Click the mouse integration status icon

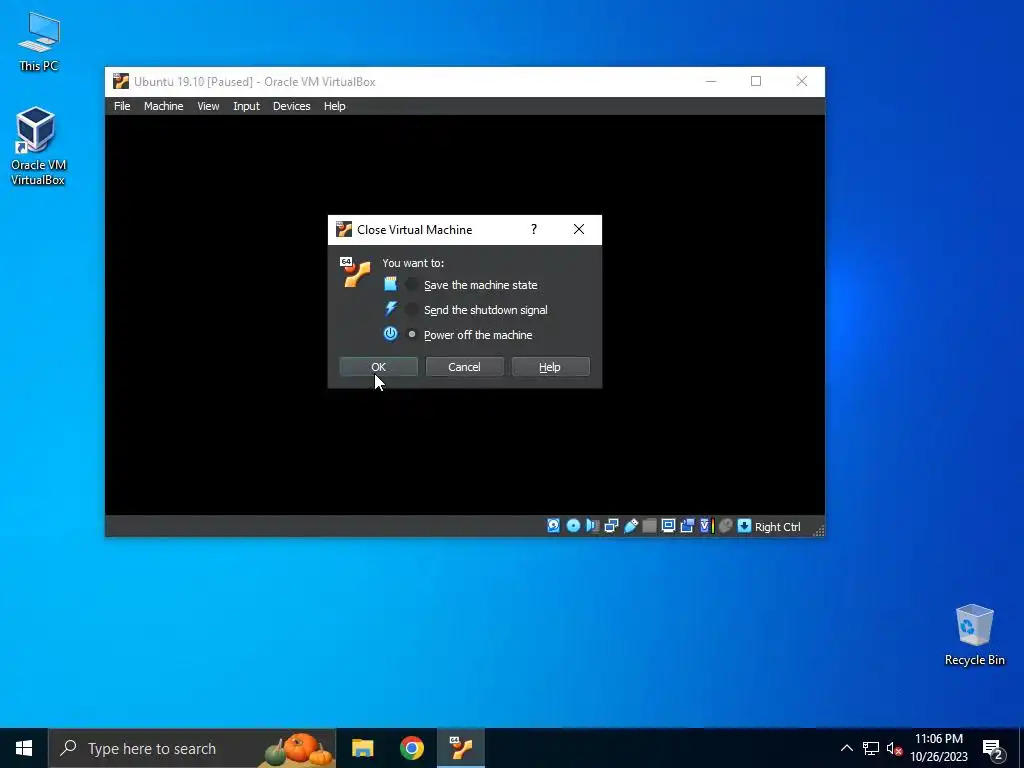725,526
